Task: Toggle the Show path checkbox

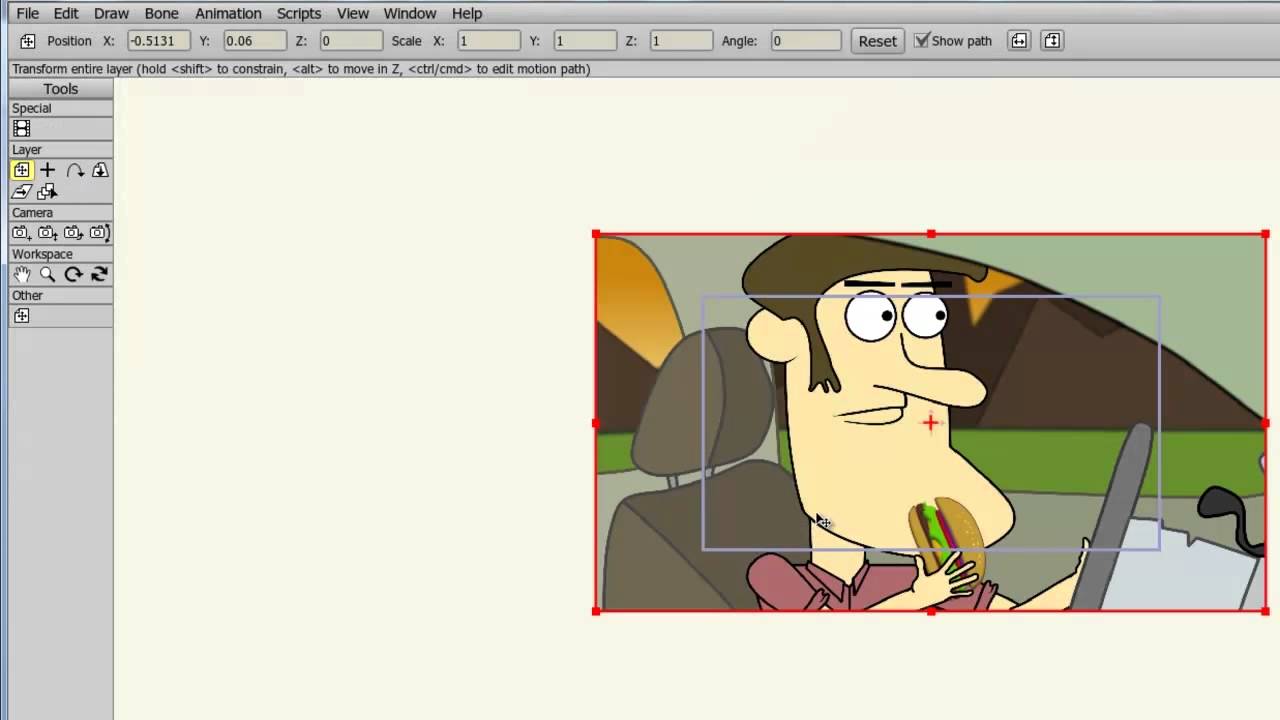Action: [x=922, y=41]
